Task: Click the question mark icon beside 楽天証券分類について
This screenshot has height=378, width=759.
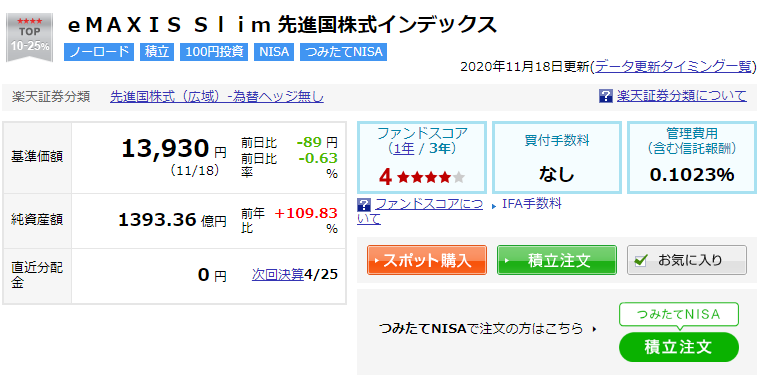Action: (x=606, y=96)
